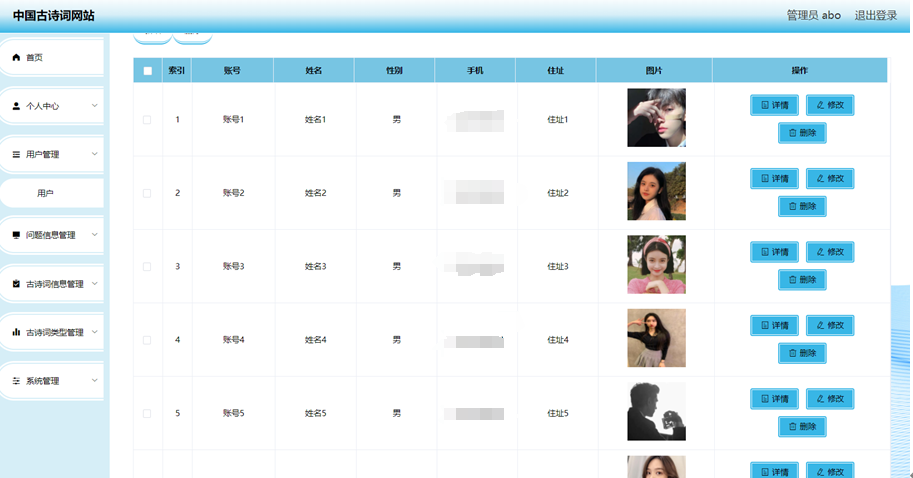Click 修改 button for 账号2

(830, 179)
